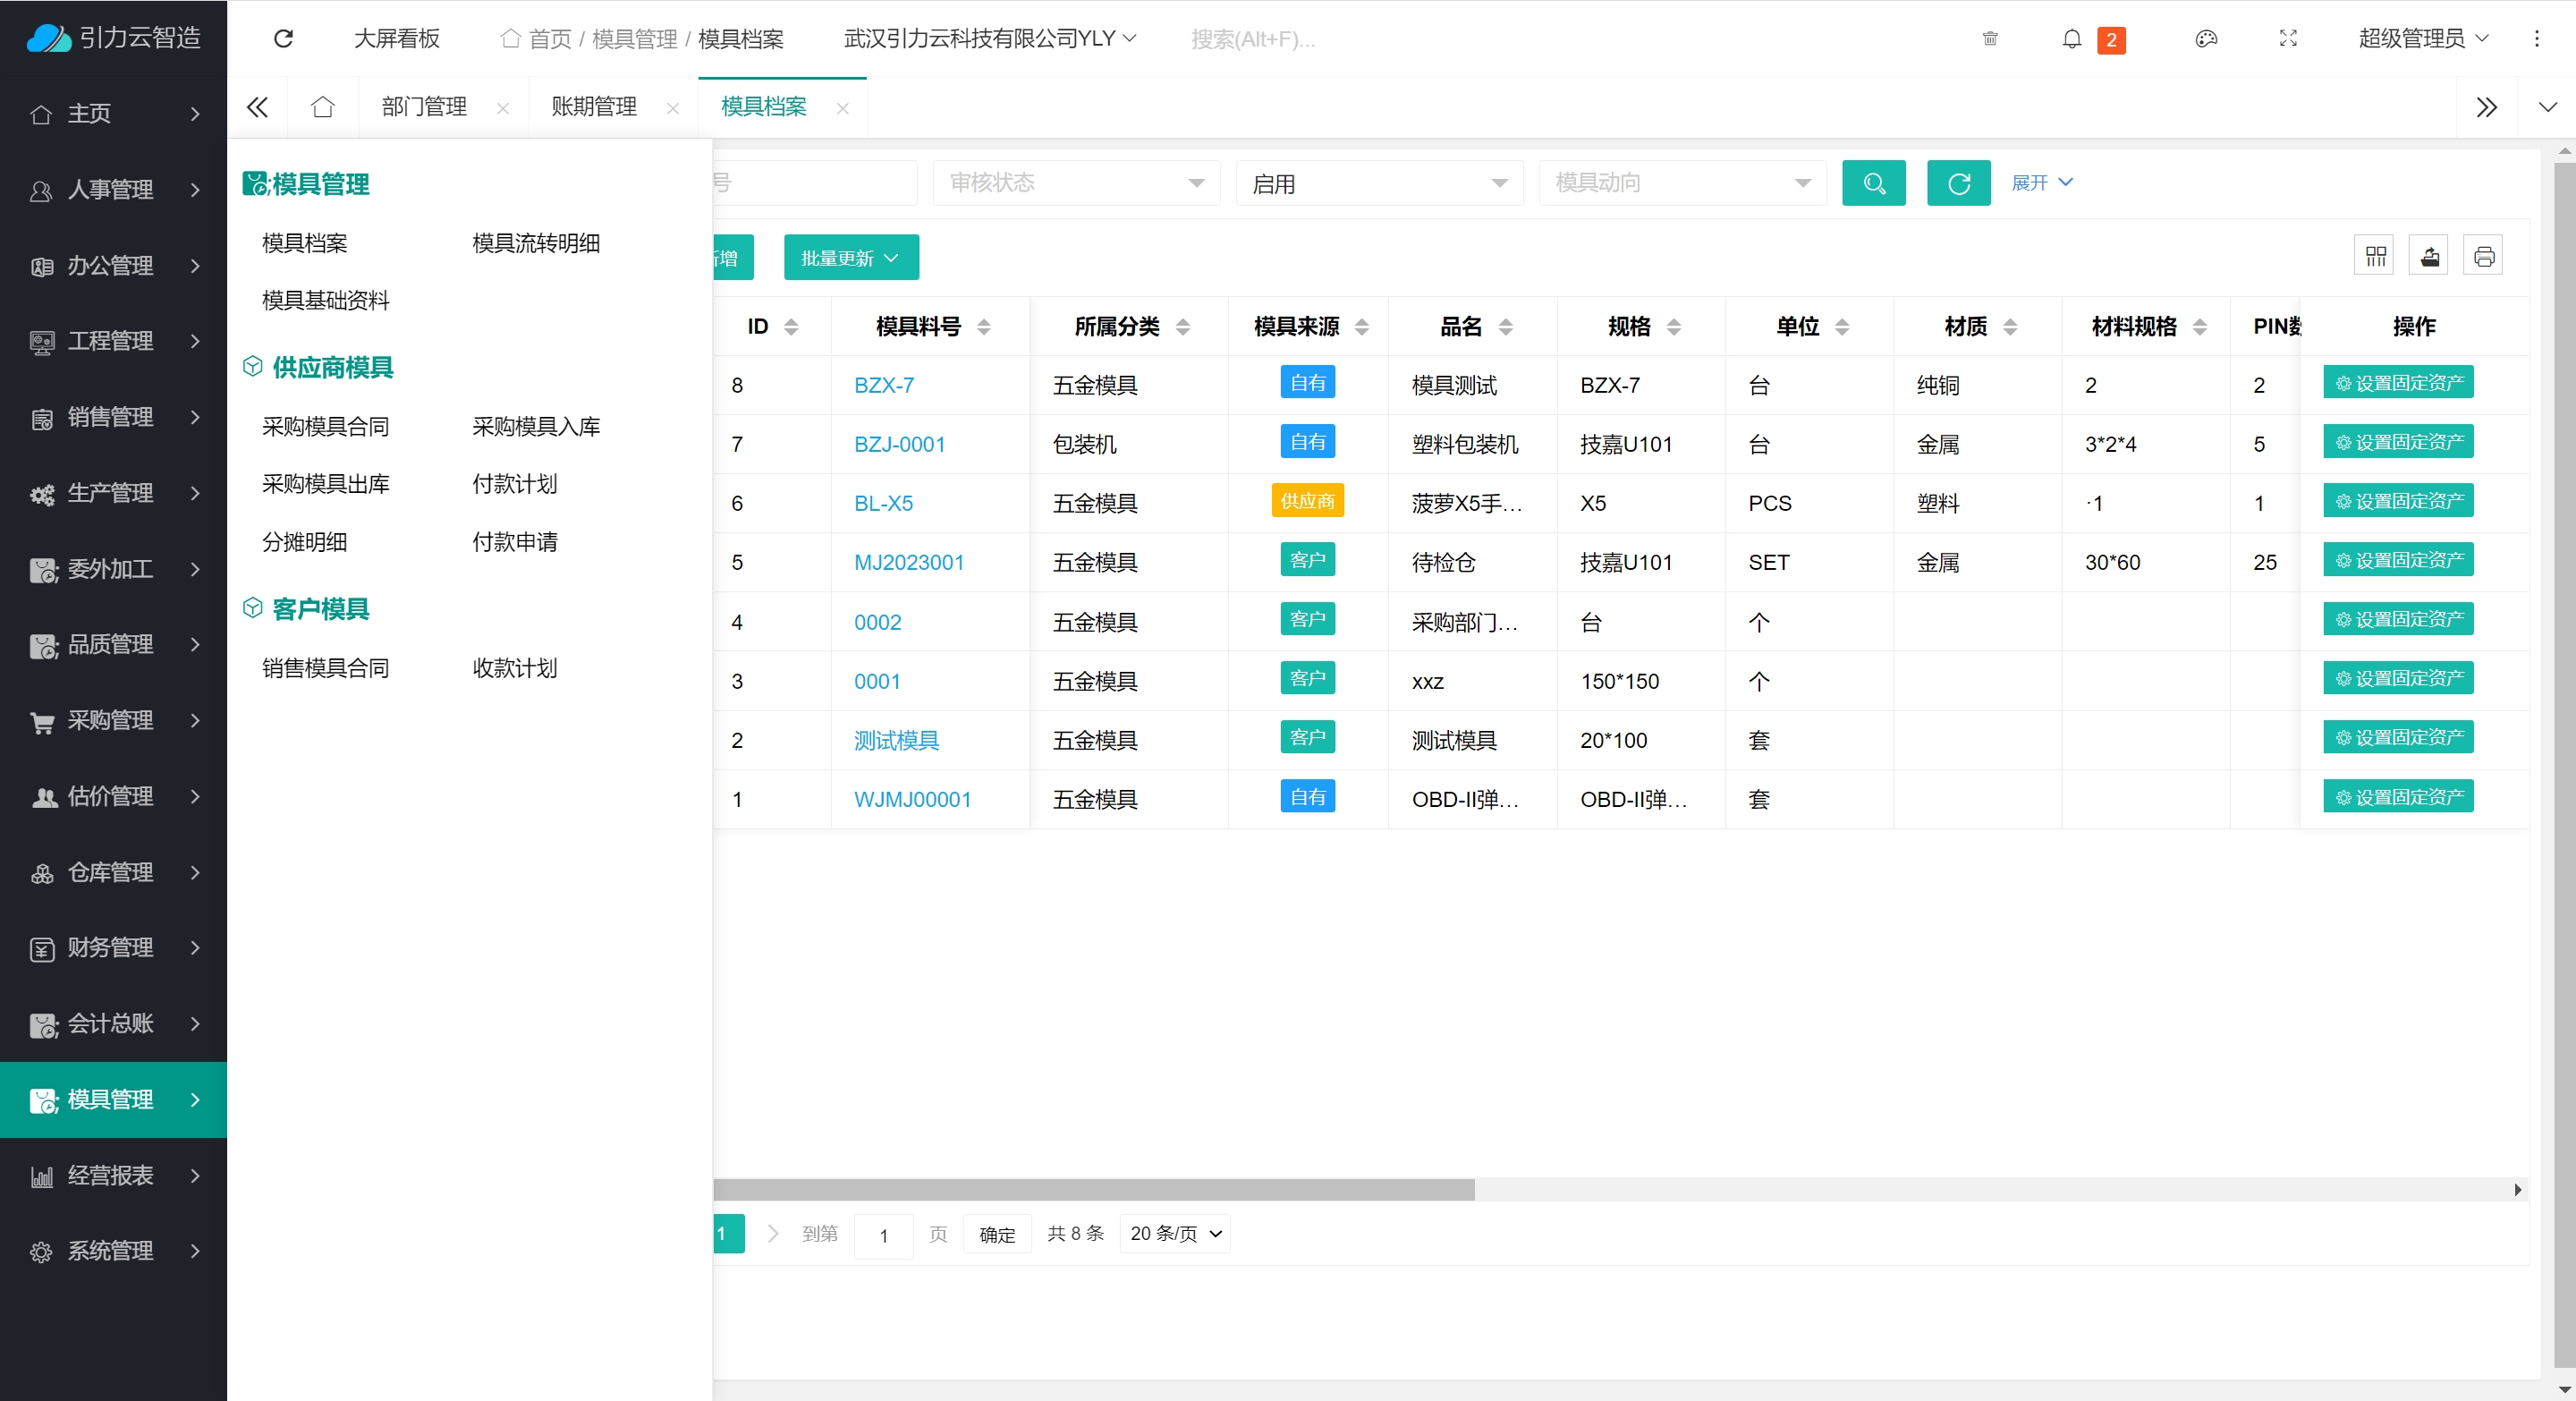Screen dimensions: 2576x1401
Task: Sort by 模具料号 column arrows
Action: [x=984, y=327]
